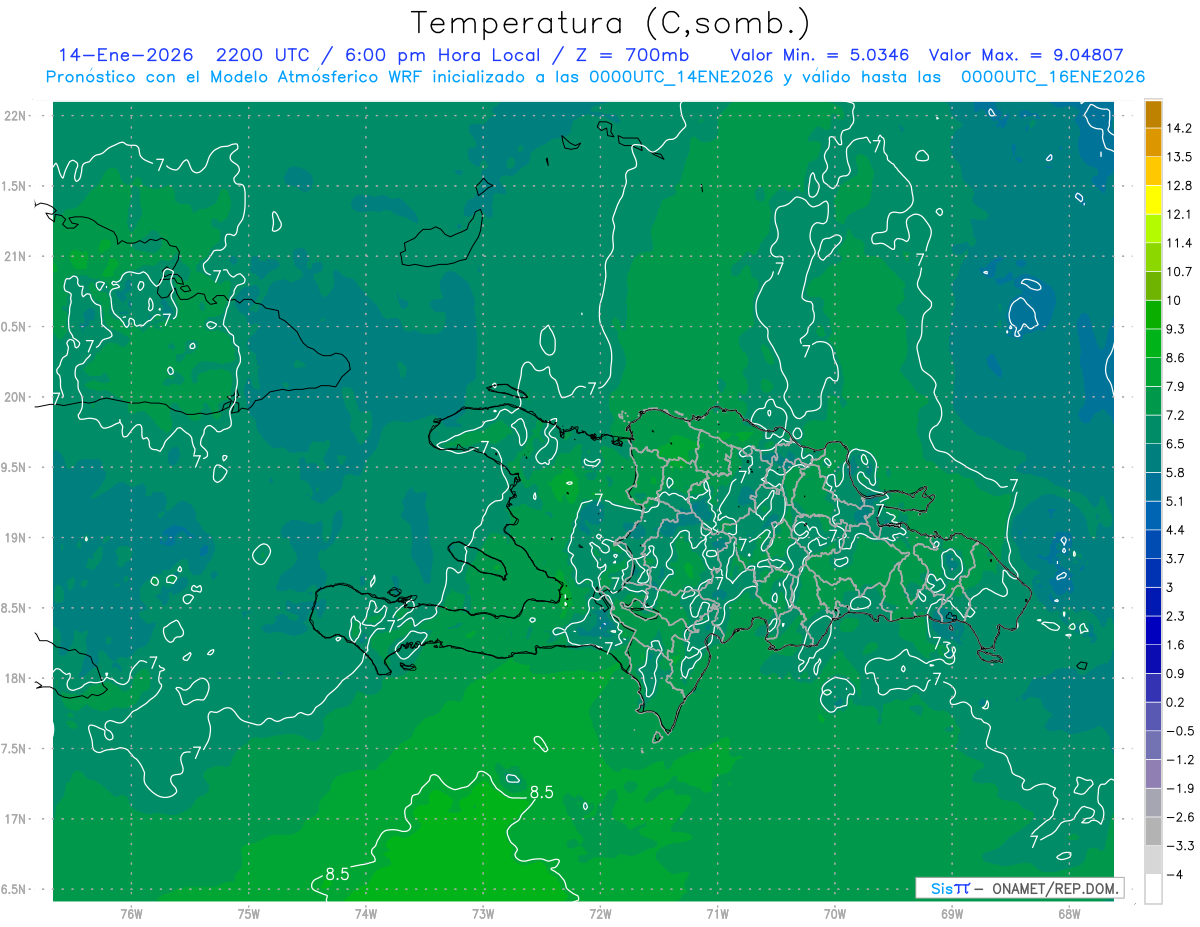Click the "4.4" color bar label
Screen dimensions: 1200x927
[1175, 530]
